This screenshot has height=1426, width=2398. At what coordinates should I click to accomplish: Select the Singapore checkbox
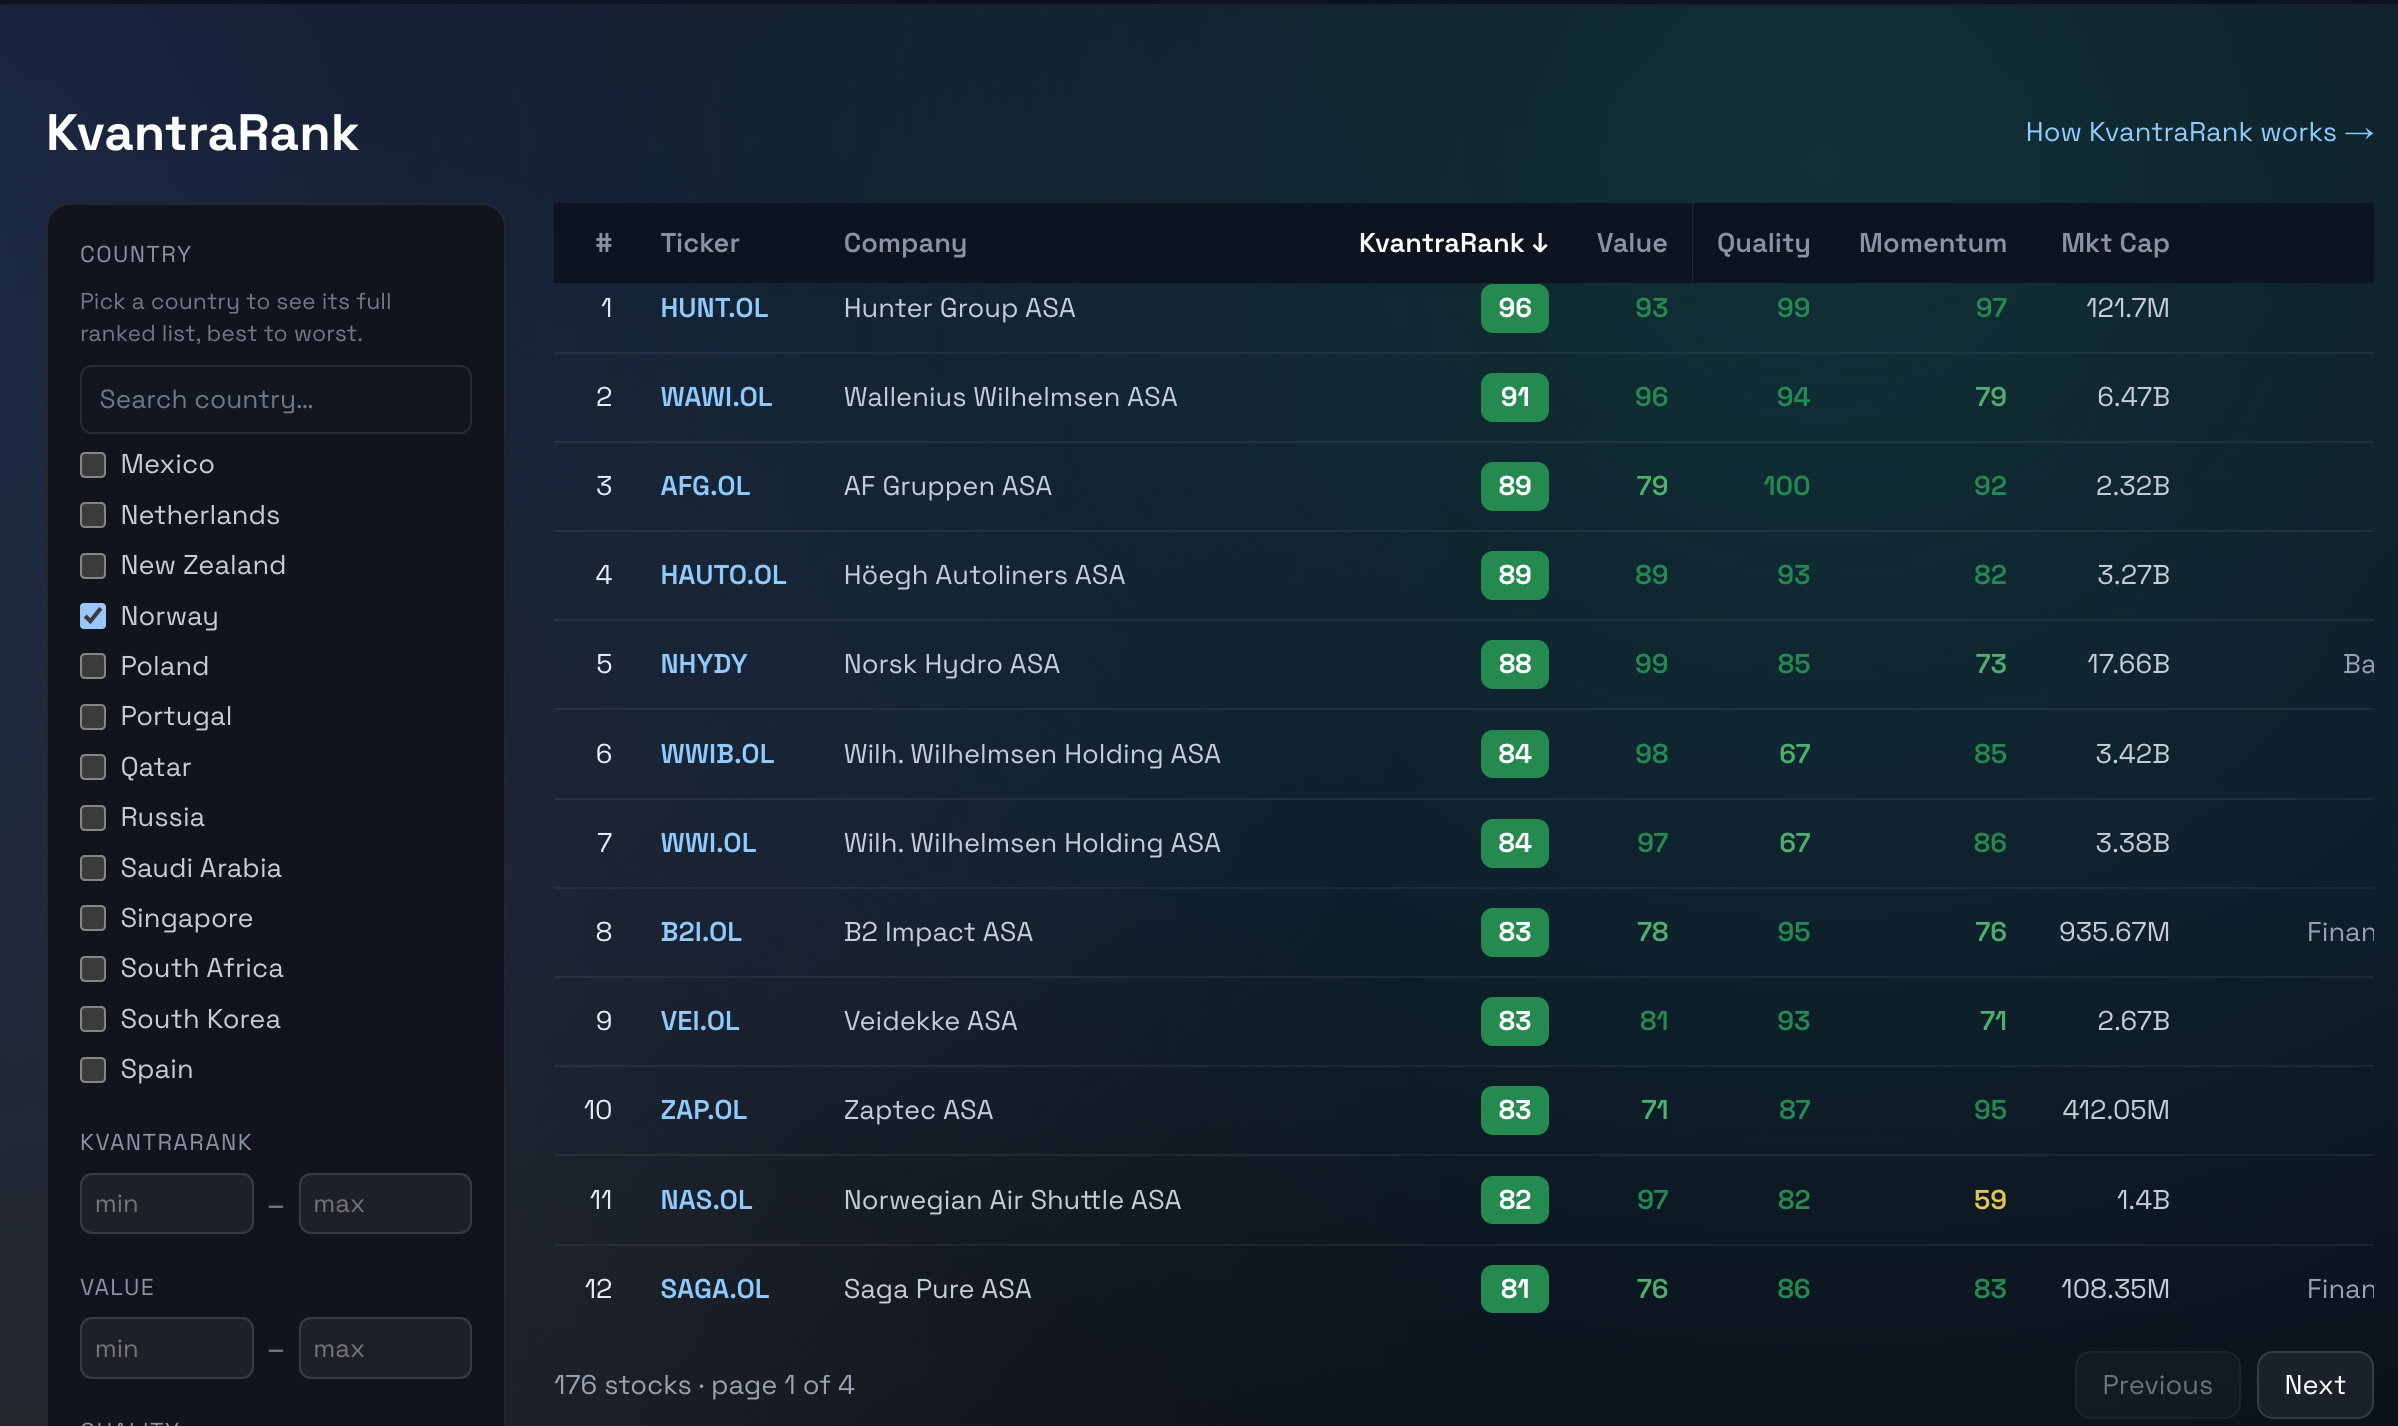pos(93,918)
